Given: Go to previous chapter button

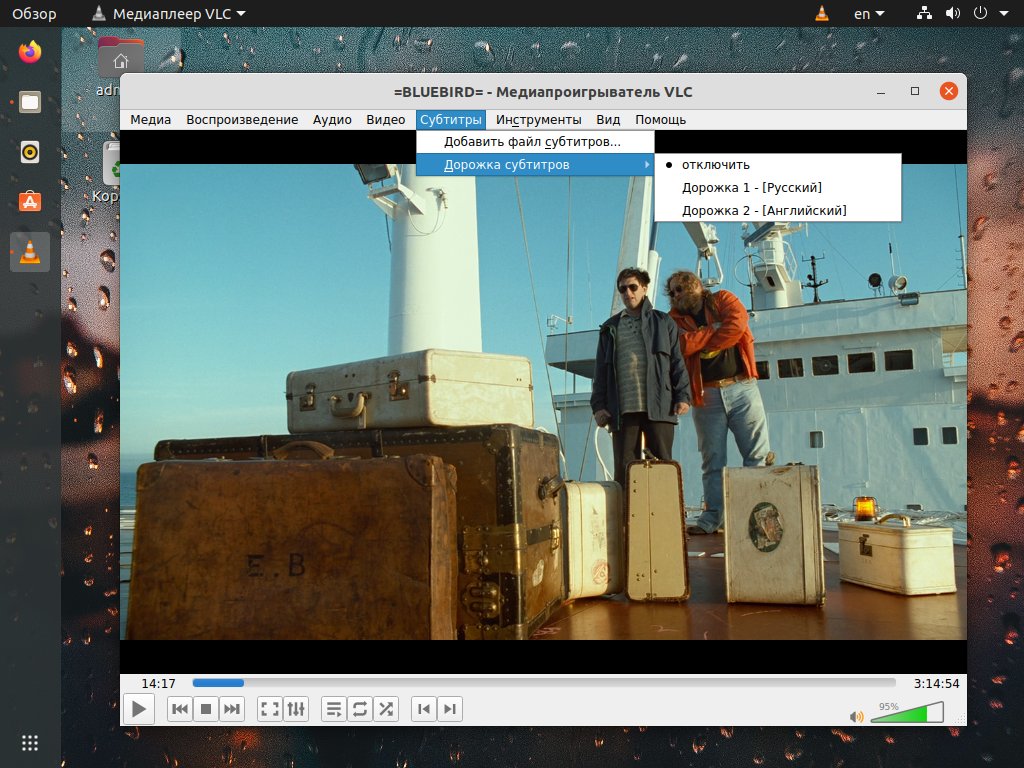Looking at the screenshot, I should pyautogui.click(x=424, y=709).
